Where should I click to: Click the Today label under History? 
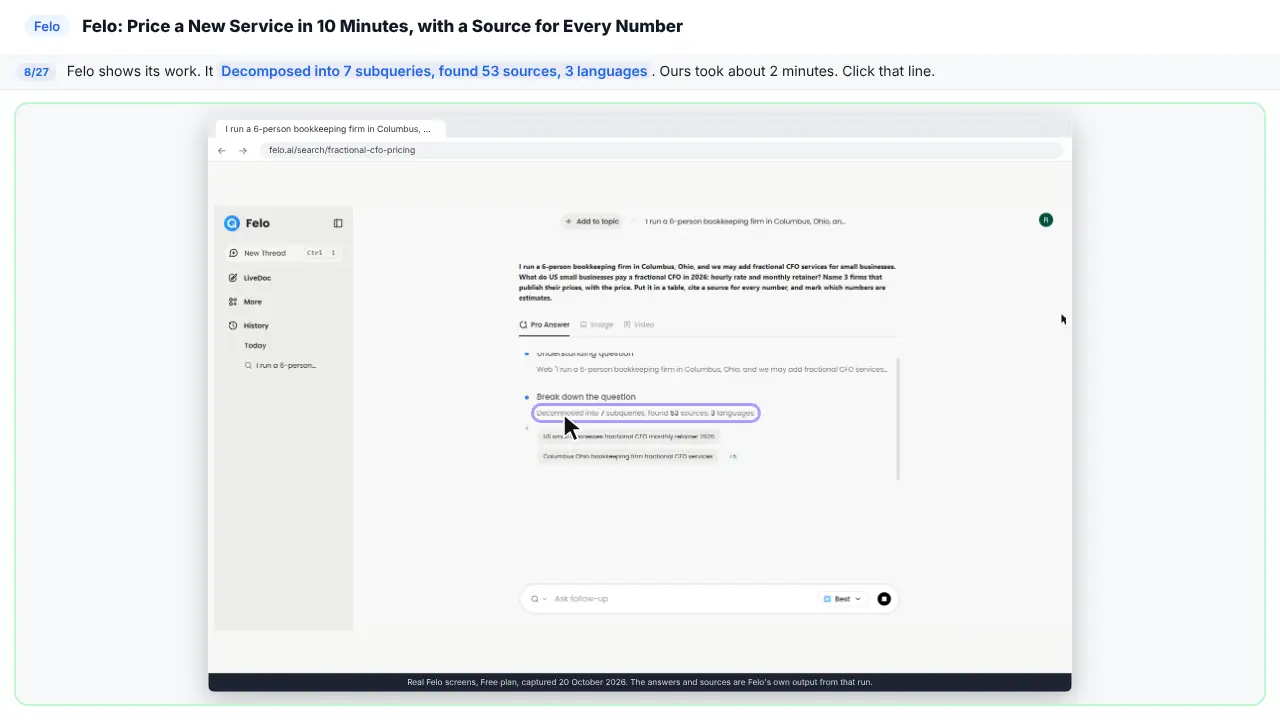(255, 346)
